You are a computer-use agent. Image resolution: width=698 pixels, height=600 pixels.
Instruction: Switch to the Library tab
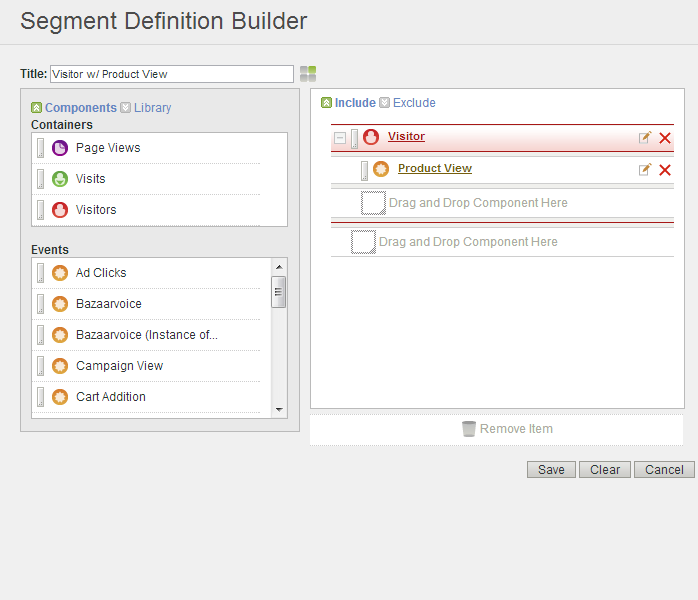tap(152, 108)
